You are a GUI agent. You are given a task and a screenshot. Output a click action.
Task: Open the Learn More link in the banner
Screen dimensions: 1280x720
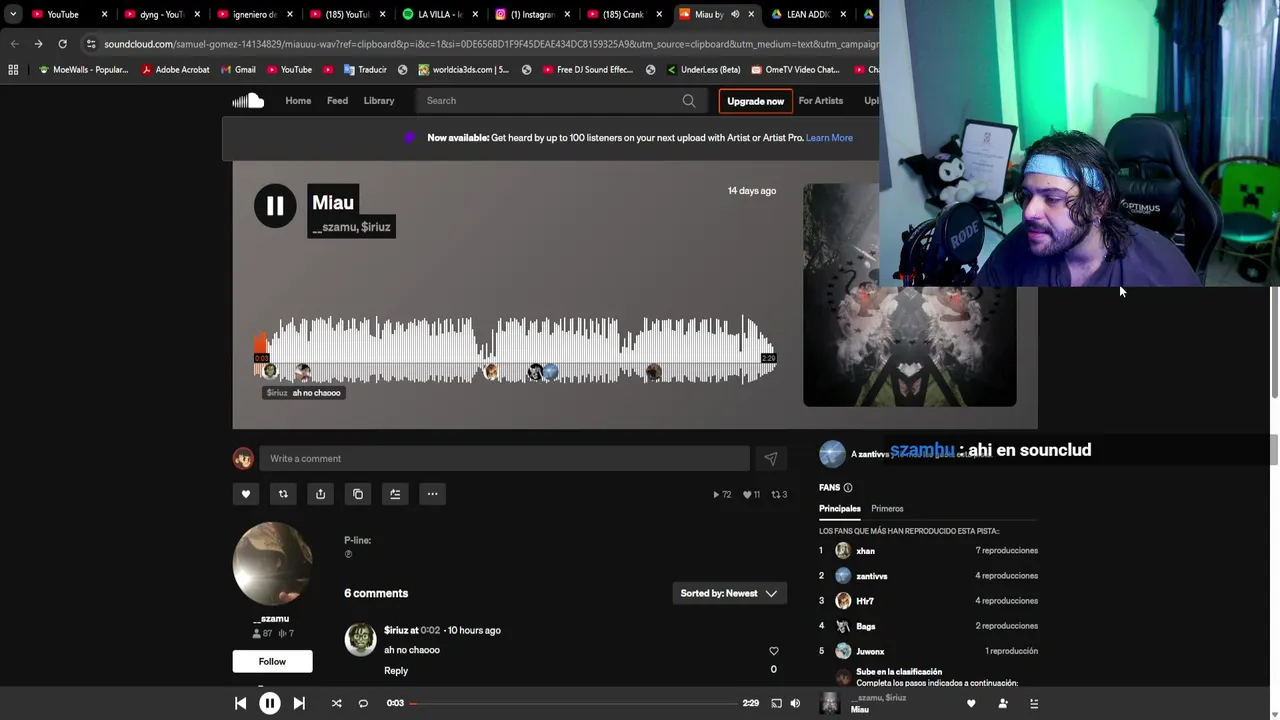pyautogui.click(x=829, y=138)
